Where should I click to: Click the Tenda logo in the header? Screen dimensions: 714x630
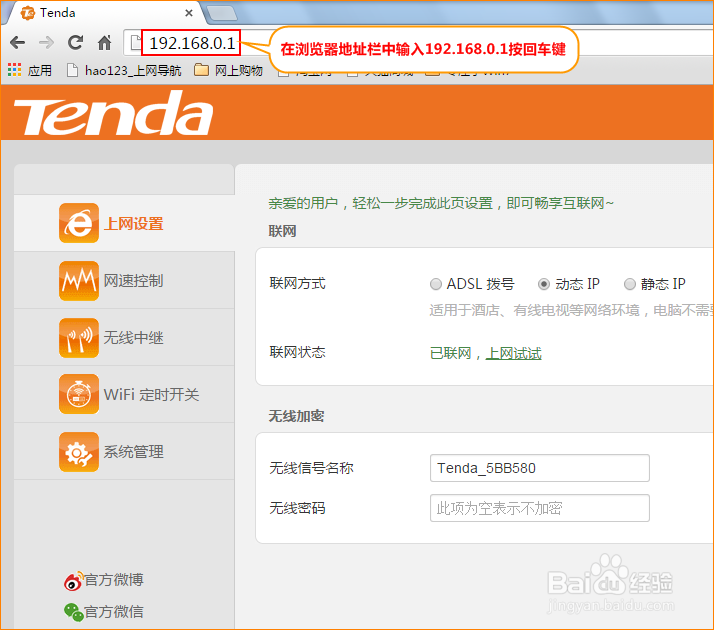[x=113, y=112]
